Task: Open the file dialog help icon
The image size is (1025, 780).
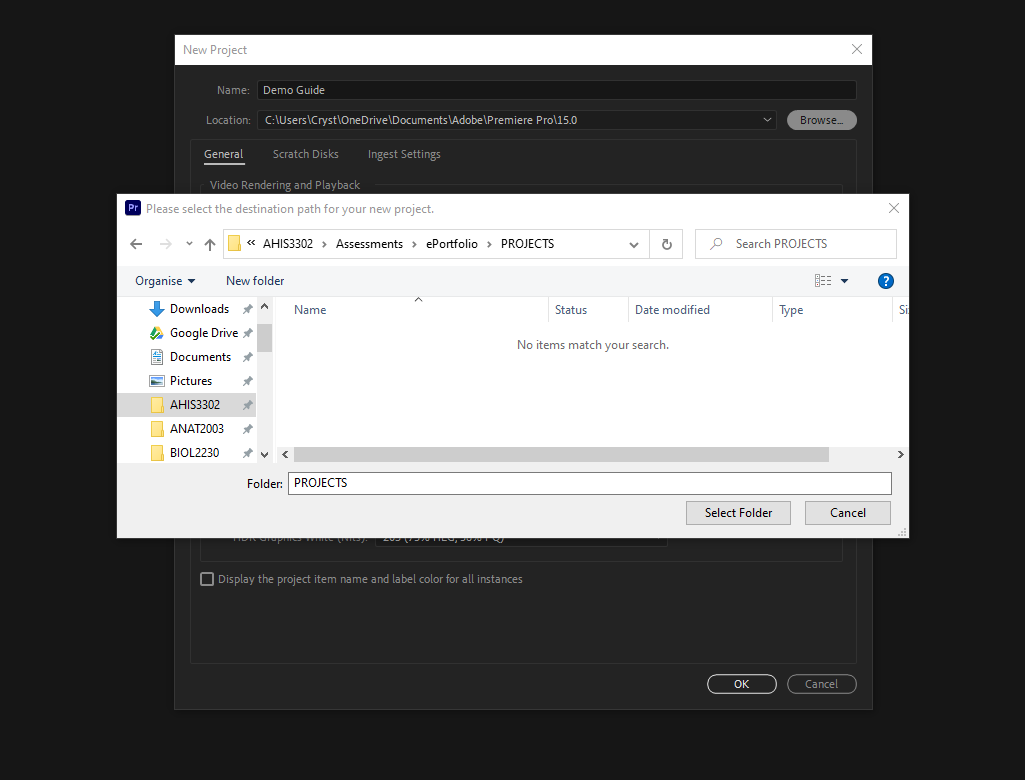Action: point(886,281)
